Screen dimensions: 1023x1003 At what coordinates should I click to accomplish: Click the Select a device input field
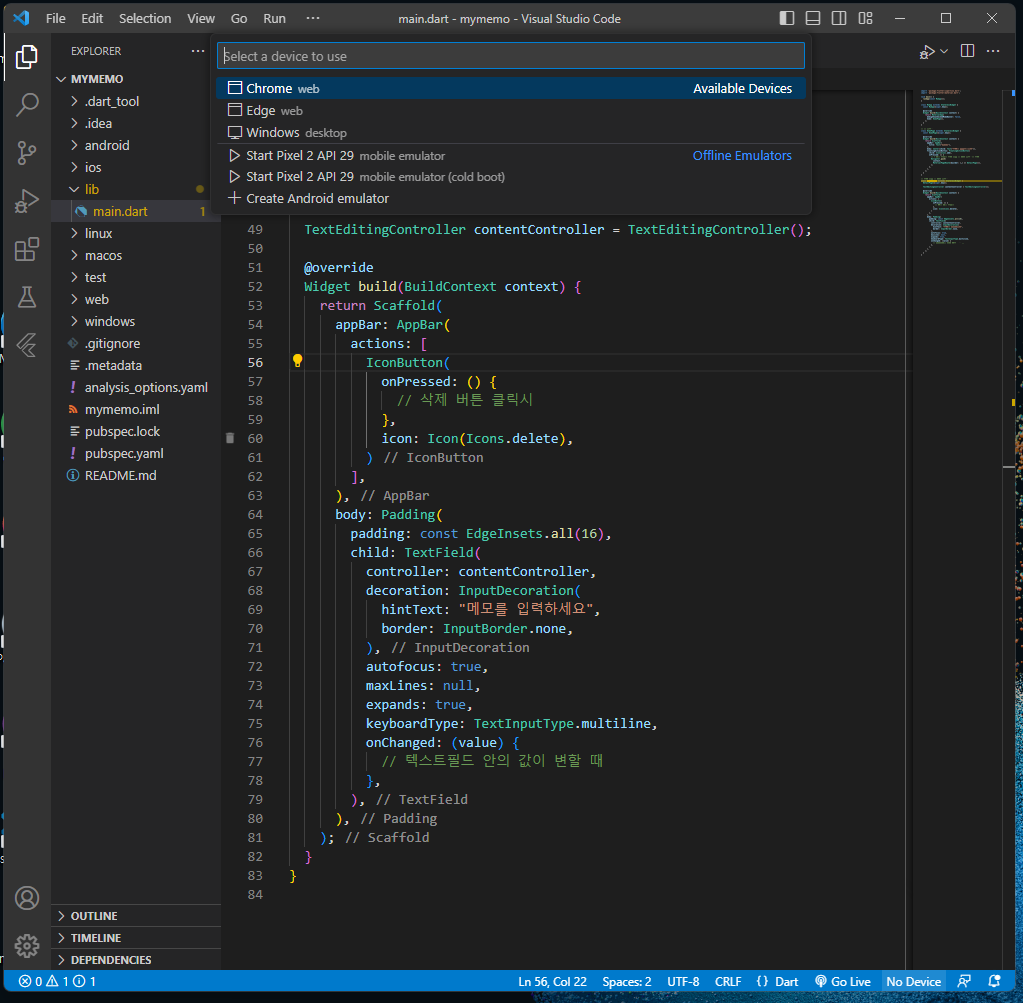point(511,56)
